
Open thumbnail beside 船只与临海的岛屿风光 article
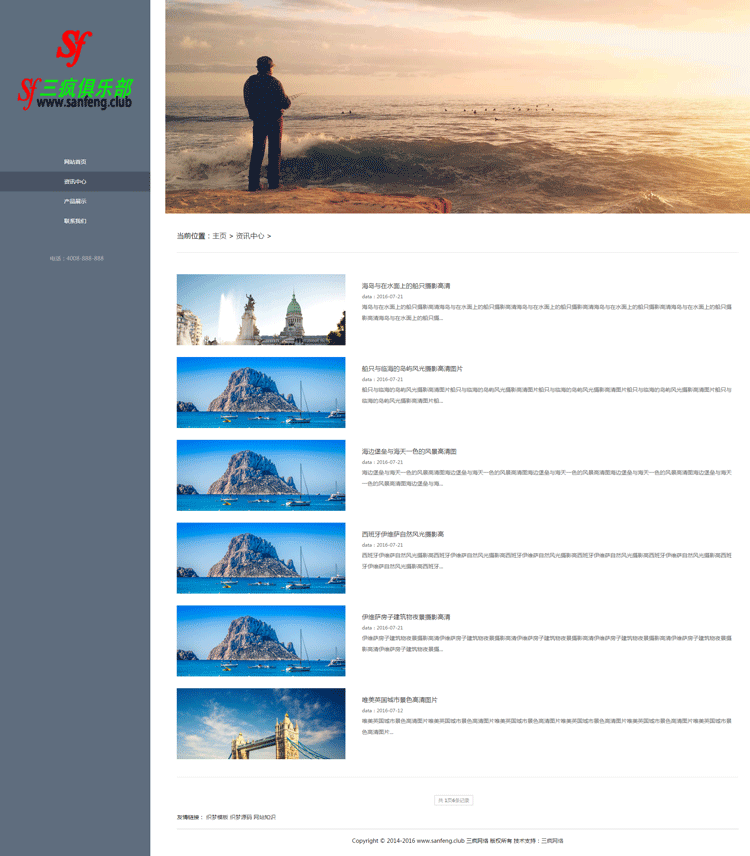point(261,393)
